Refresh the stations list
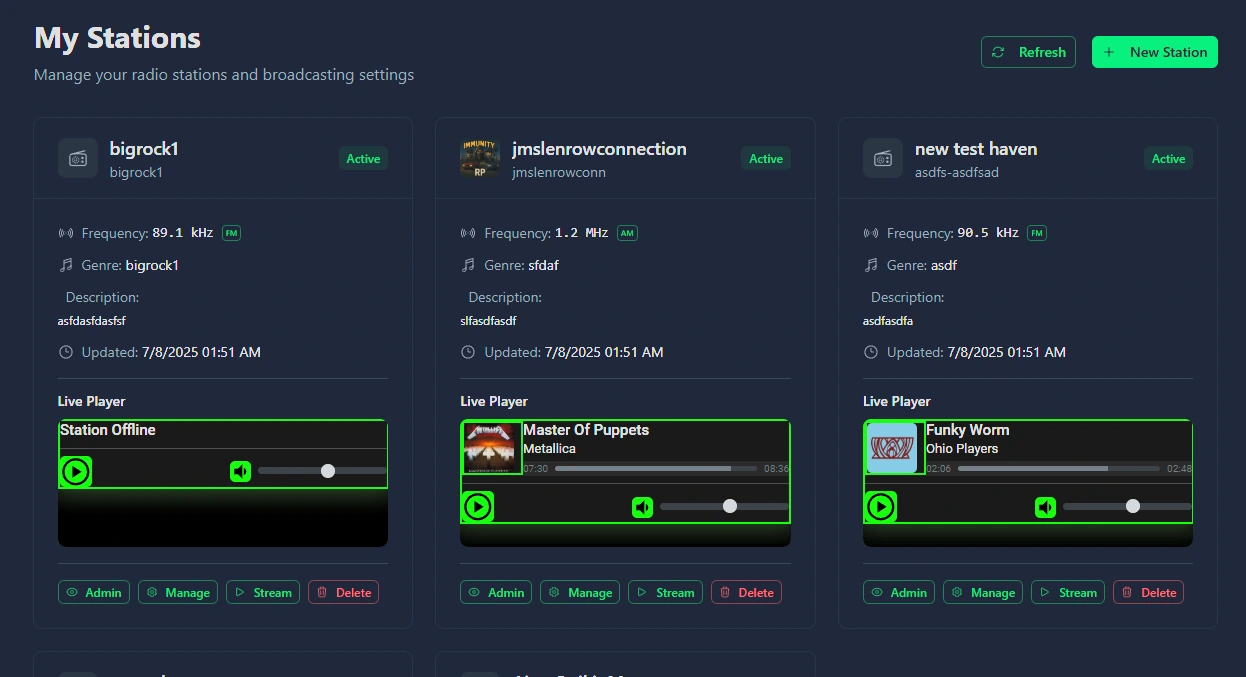 1028,52
